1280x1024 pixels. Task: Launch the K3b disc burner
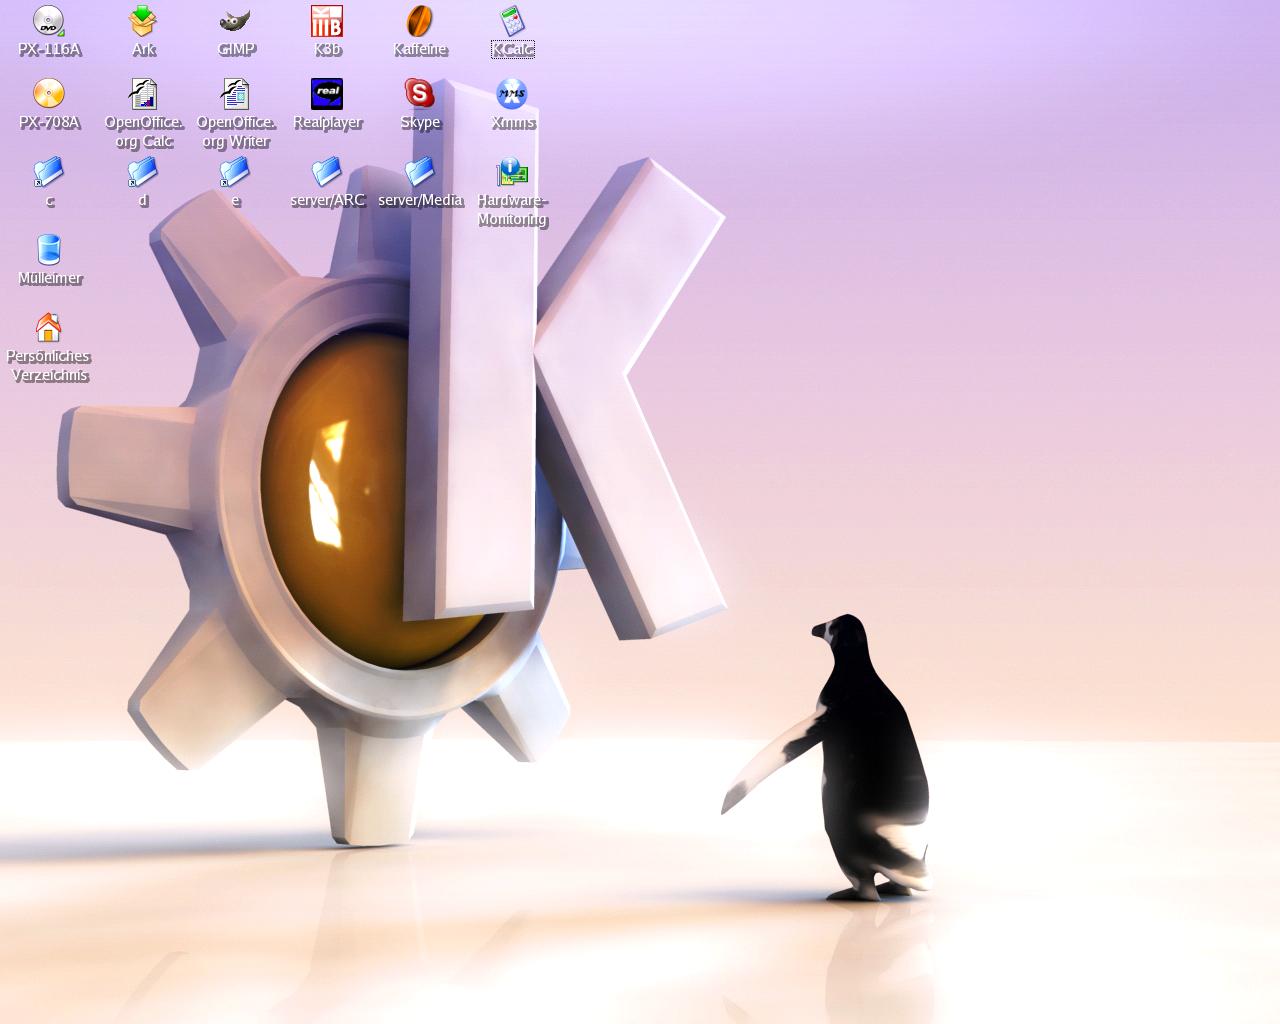[327, 21]
